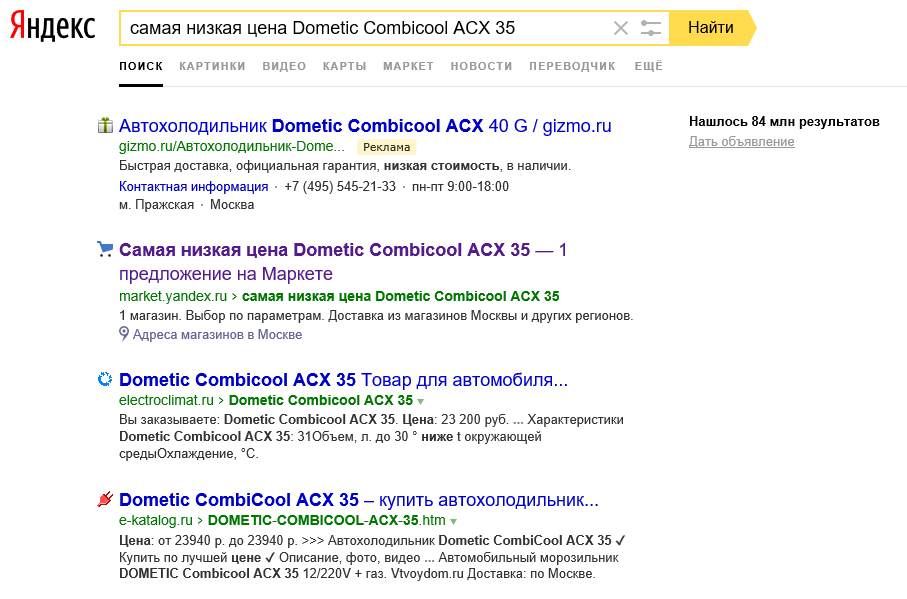The width and height of the screenshot is (907, 599).
Task: Open Контактная информация link
Action: pyautogui.click(x=193, y=186)
